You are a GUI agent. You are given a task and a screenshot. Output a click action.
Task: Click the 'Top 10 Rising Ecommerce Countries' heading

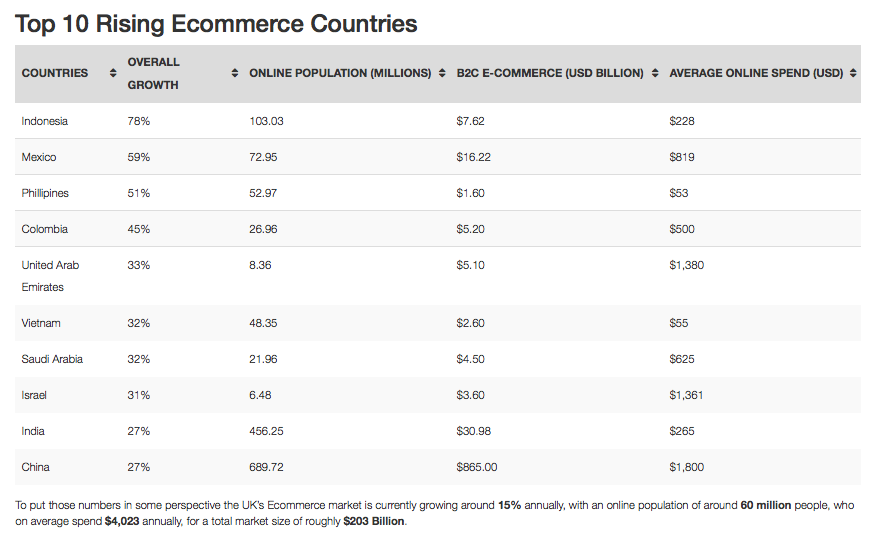216,24
